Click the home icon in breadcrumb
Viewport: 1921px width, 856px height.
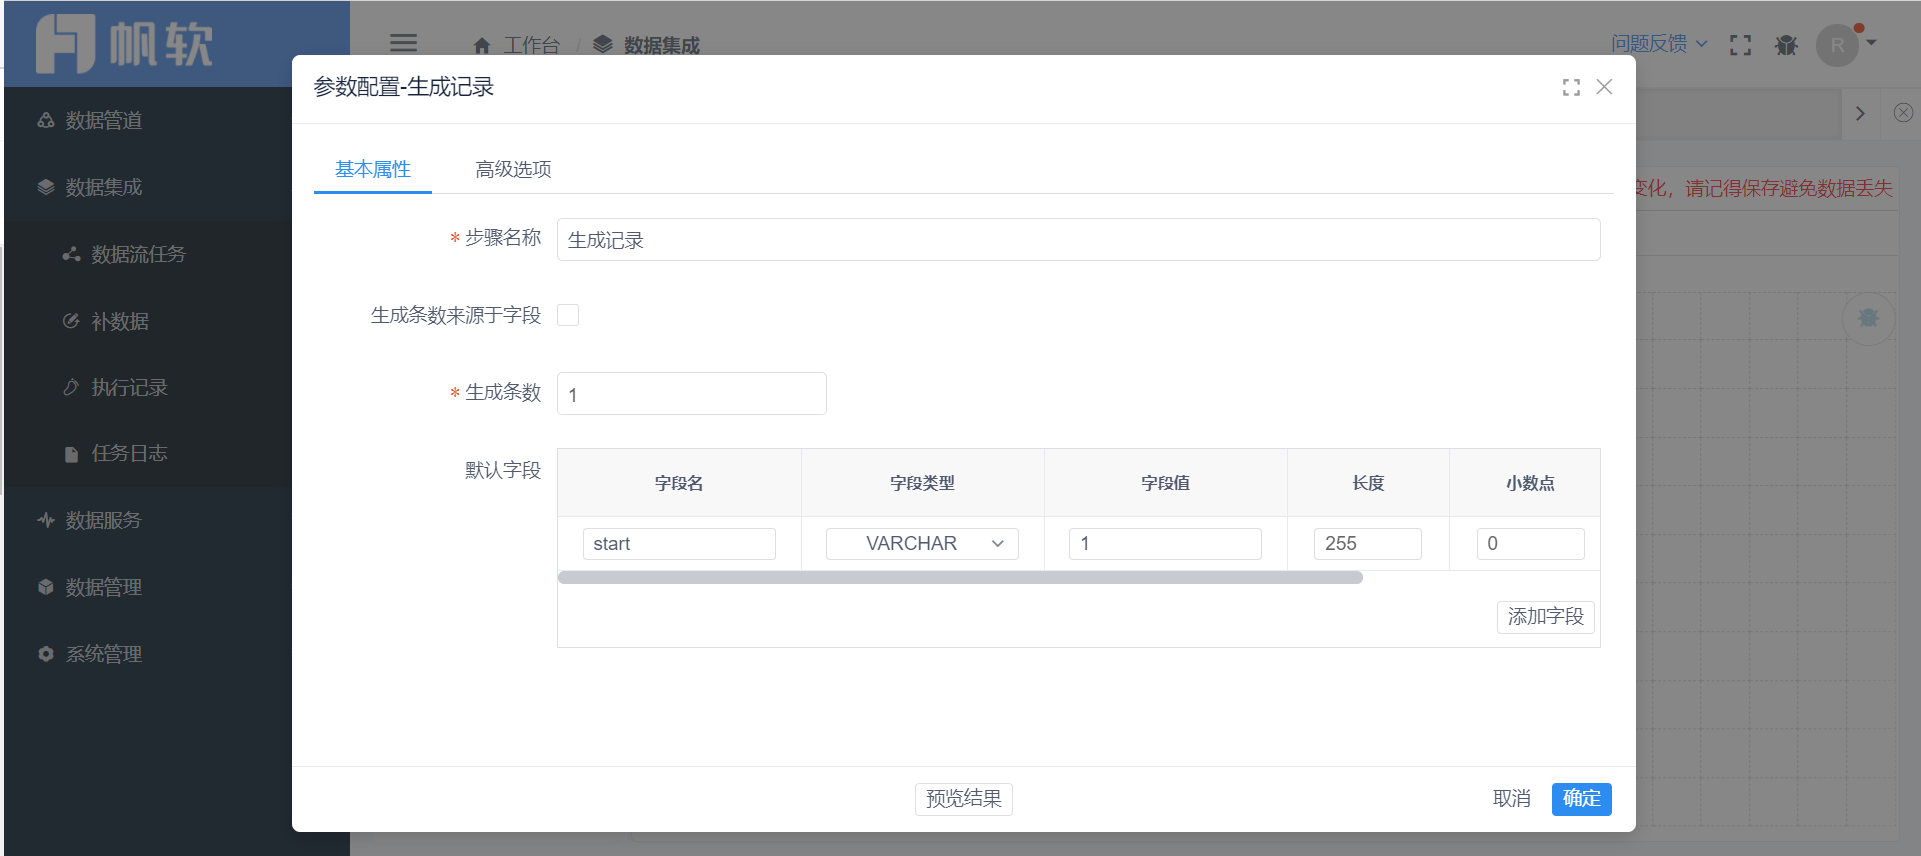[x=482, y=45]
